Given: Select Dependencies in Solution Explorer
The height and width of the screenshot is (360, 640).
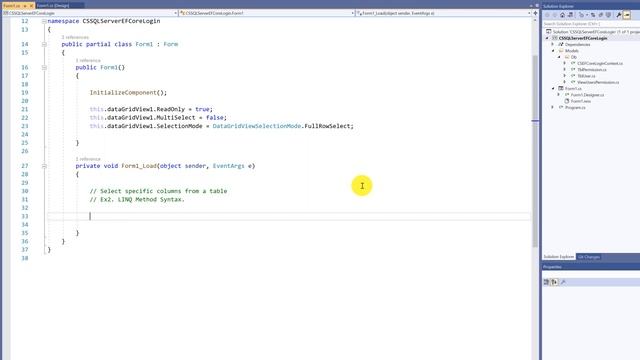Looking at the screenshot, I should pyautogui.click(x=578, y=44).
